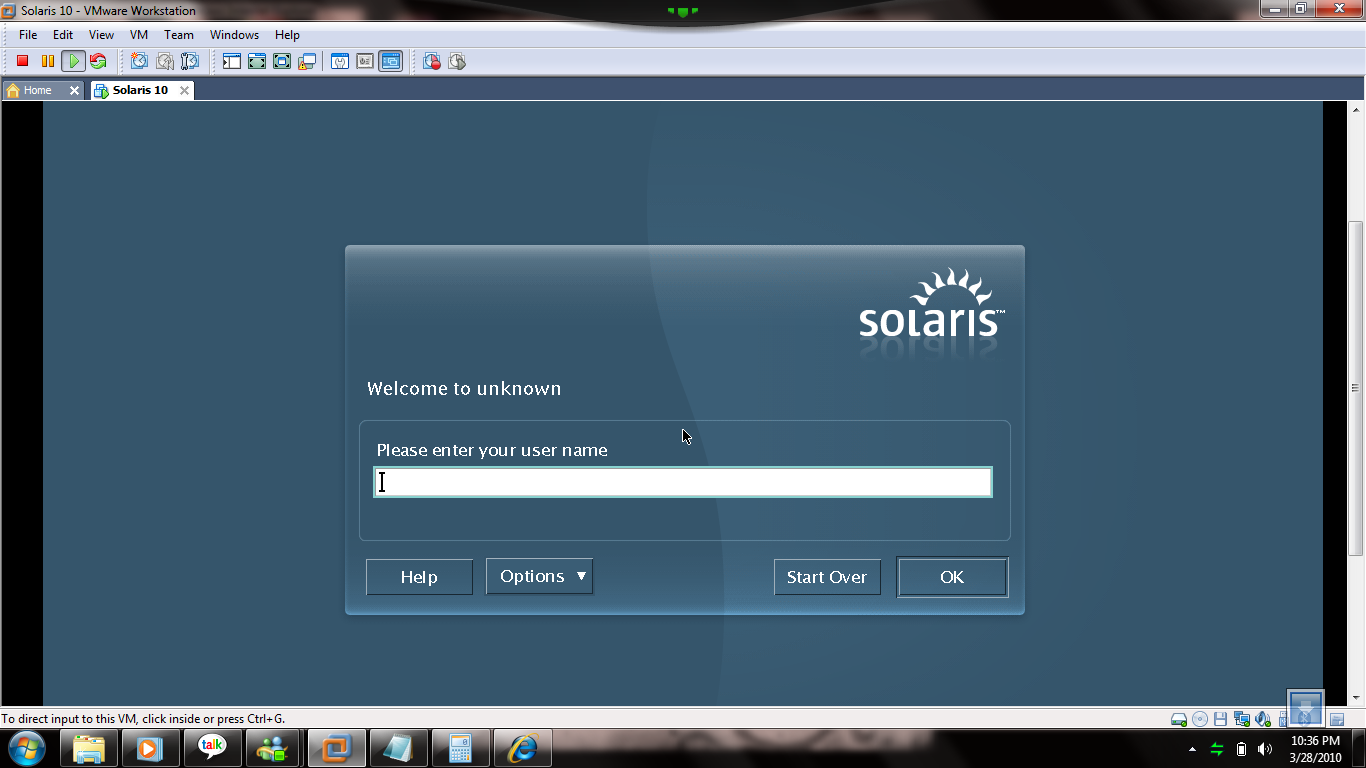This screenshot has width=1366, height=768.
Task: Toggle the network adapter device icon
Action: point(1242,719)
